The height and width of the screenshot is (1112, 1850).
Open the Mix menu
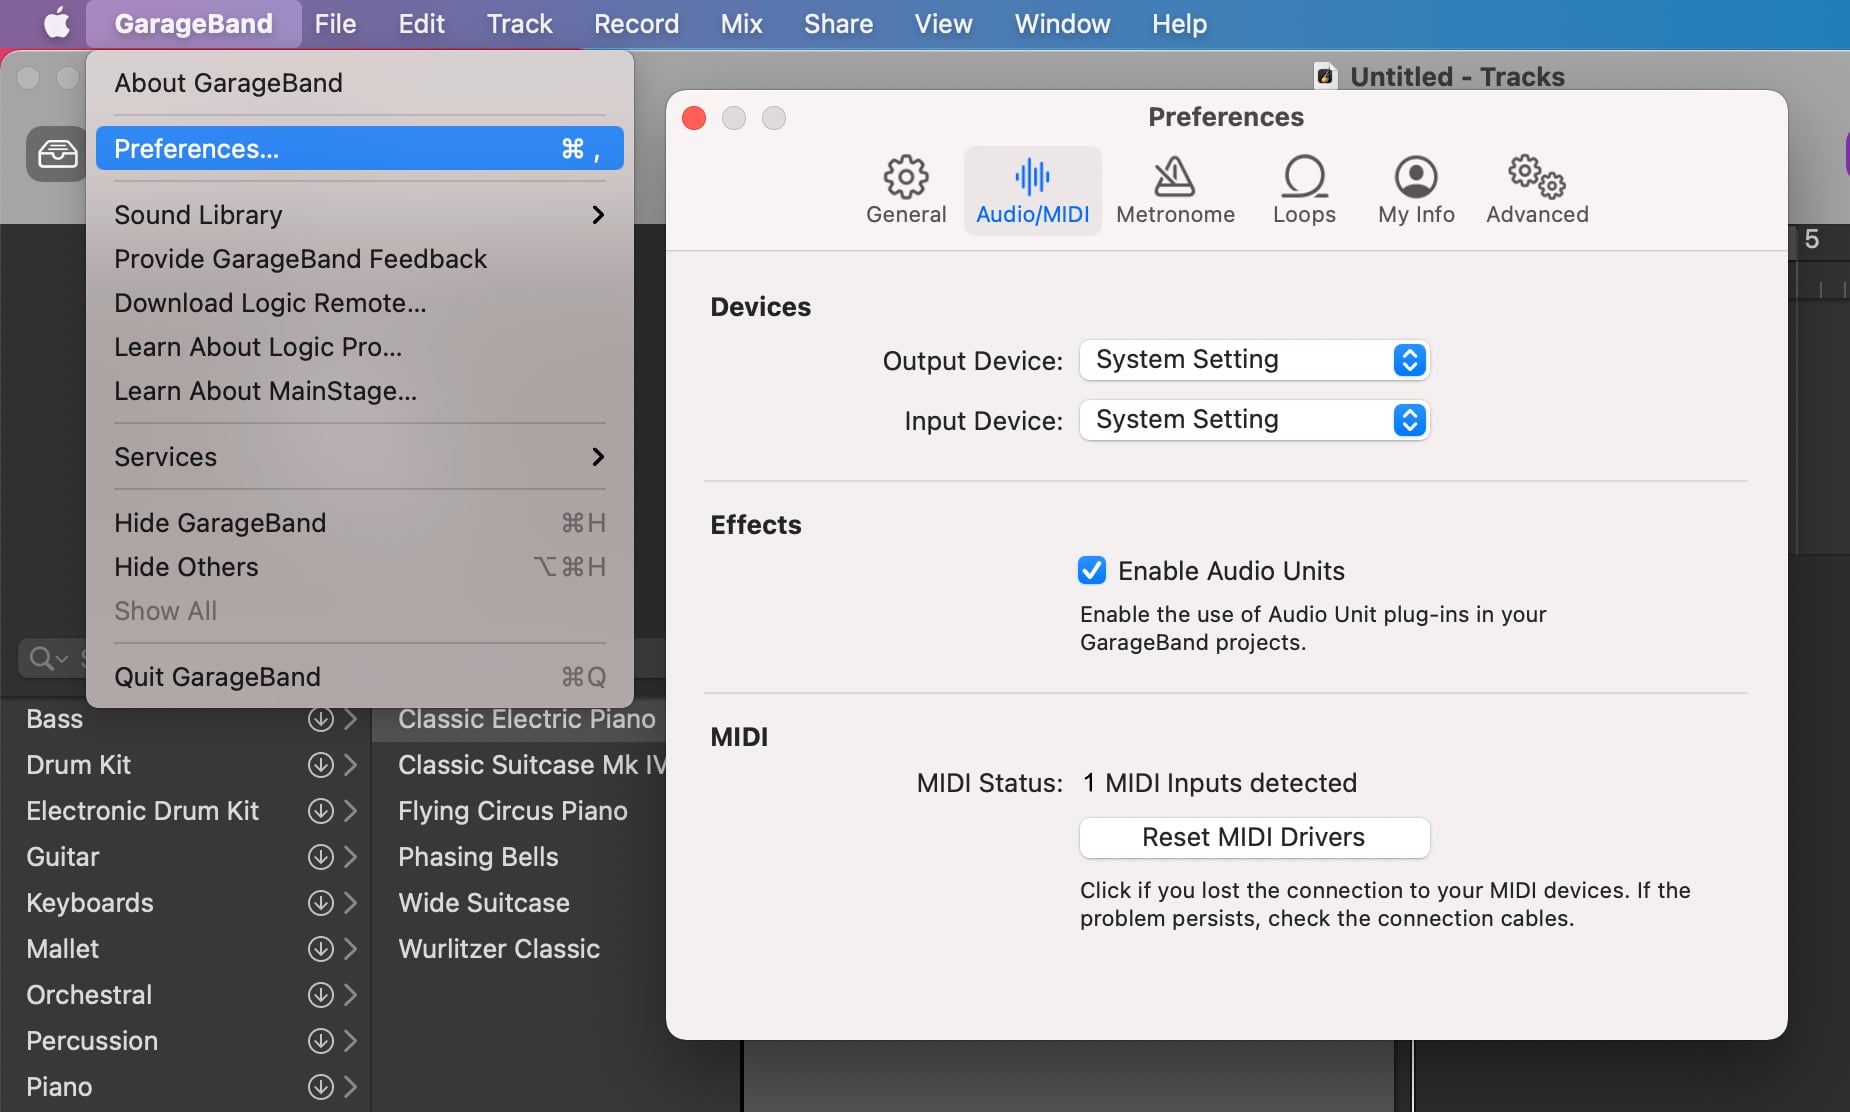coord(741,23)
